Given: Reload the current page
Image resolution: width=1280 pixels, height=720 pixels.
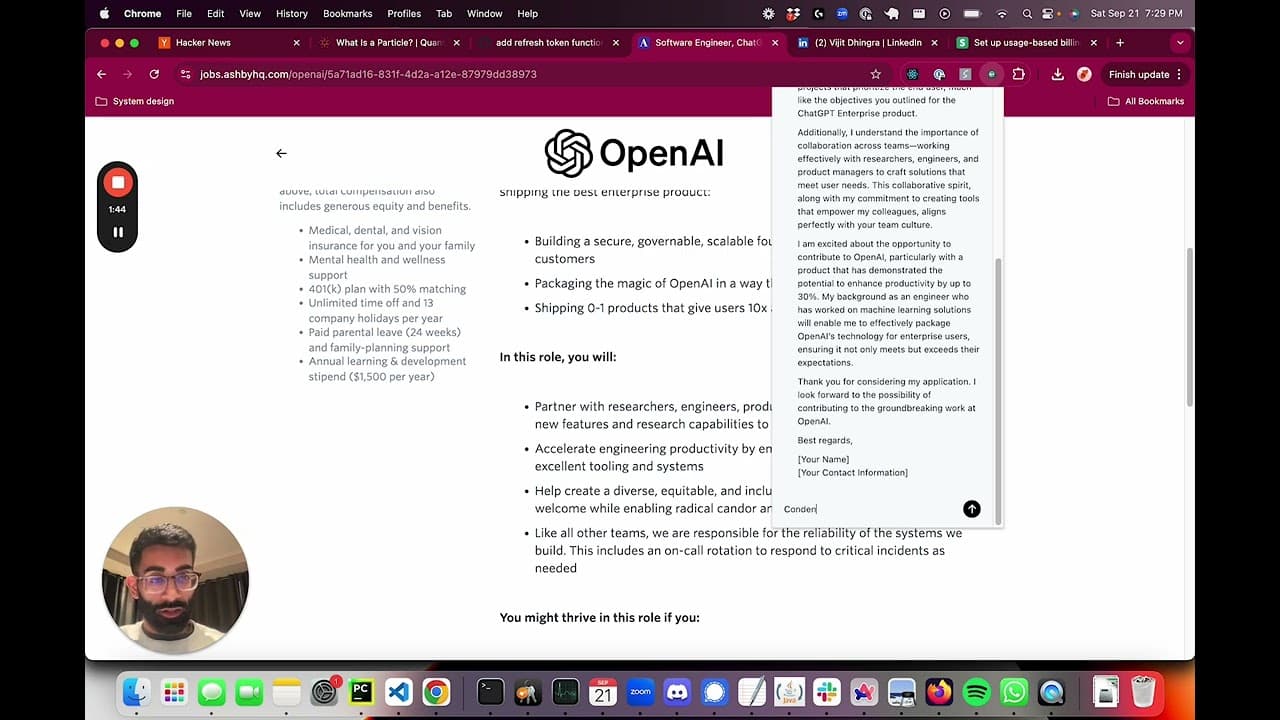Looking at the screenshot, I should click(x=154, y=74).
